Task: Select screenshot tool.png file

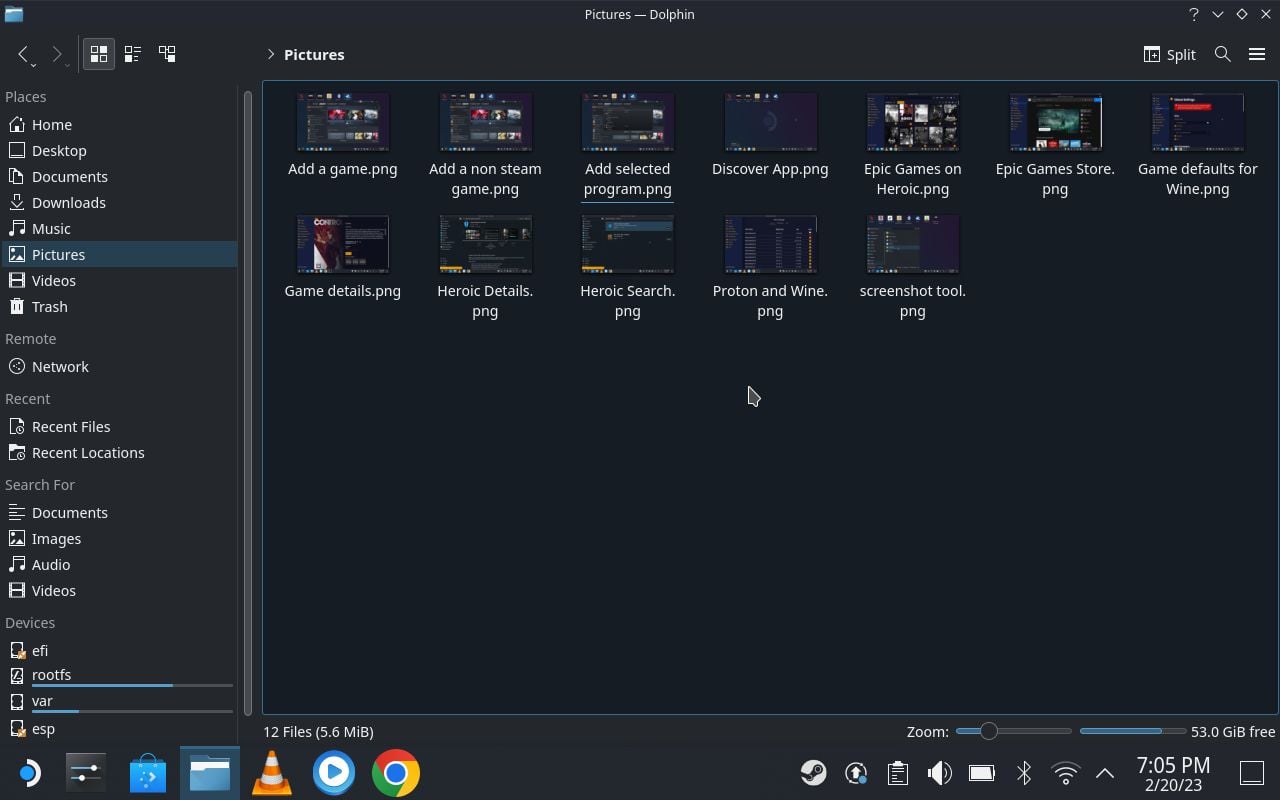Action: (912, 268)
